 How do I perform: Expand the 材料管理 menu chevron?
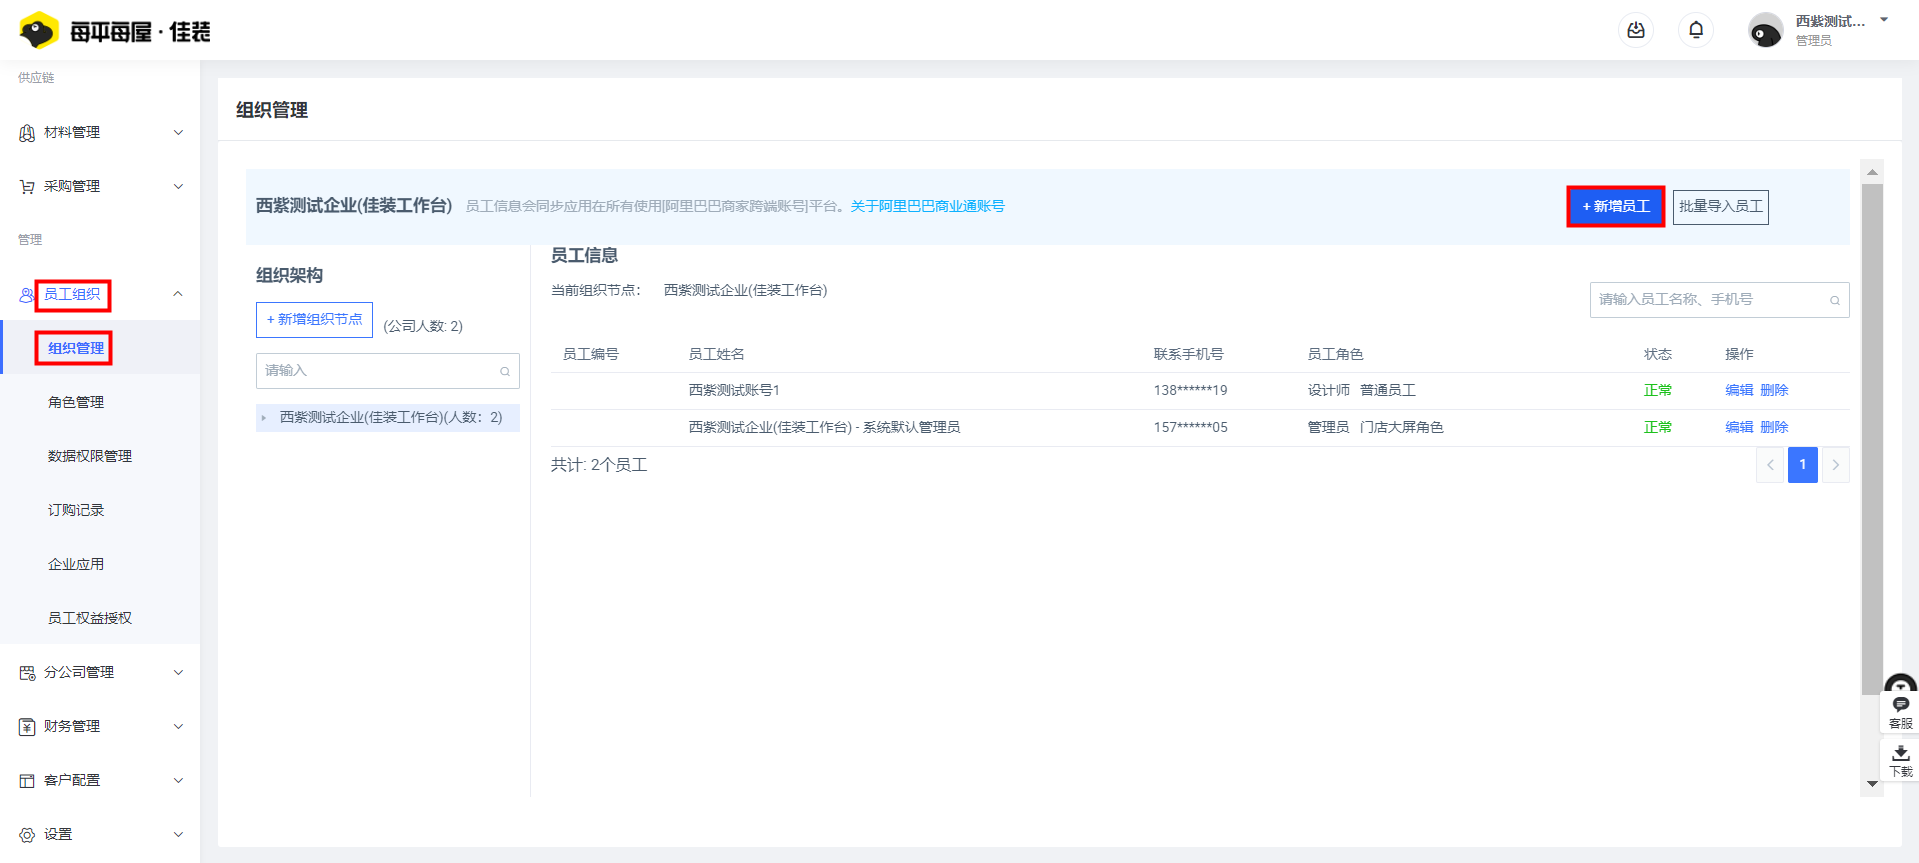[178, 132]
